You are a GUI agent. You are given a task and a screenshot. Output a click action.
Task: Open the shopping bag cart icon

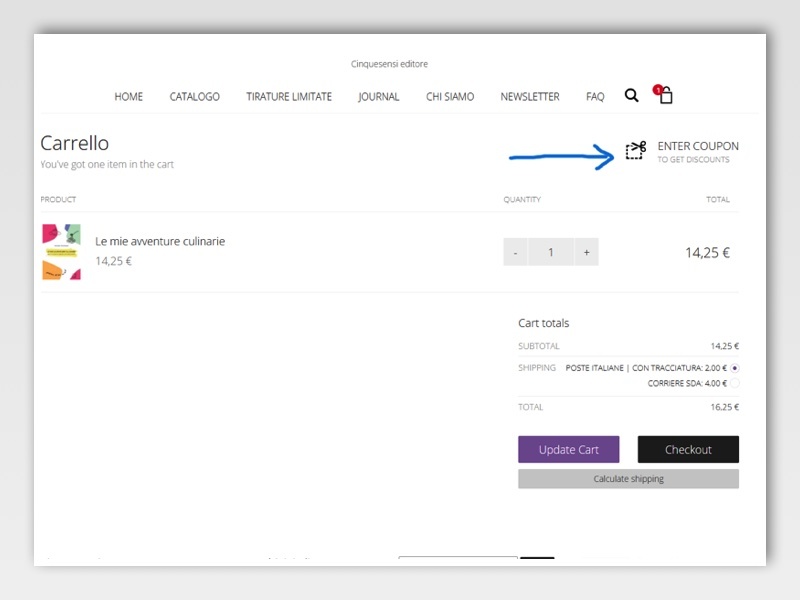[665, 96]
